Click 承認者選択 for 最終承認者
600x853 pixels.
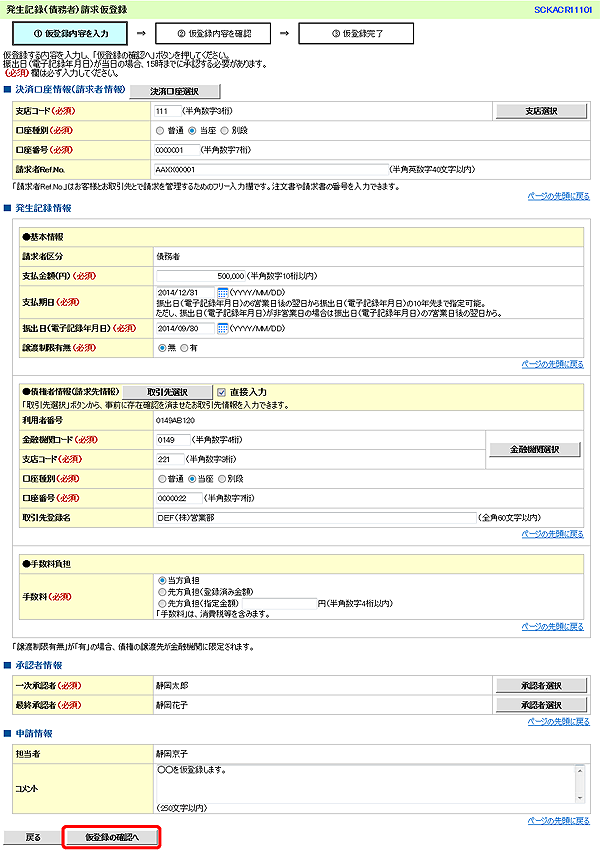point(541,704)
